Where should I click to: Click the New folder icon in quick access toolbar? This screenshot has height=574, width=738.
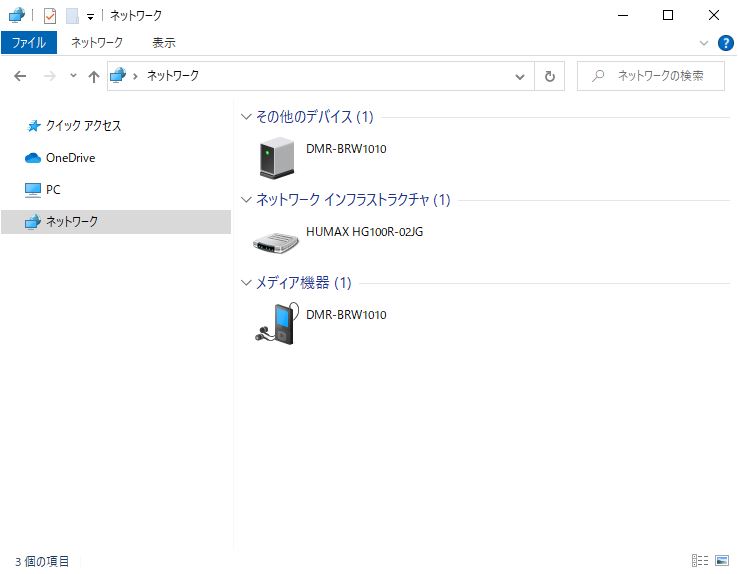[x=72, y=16]
